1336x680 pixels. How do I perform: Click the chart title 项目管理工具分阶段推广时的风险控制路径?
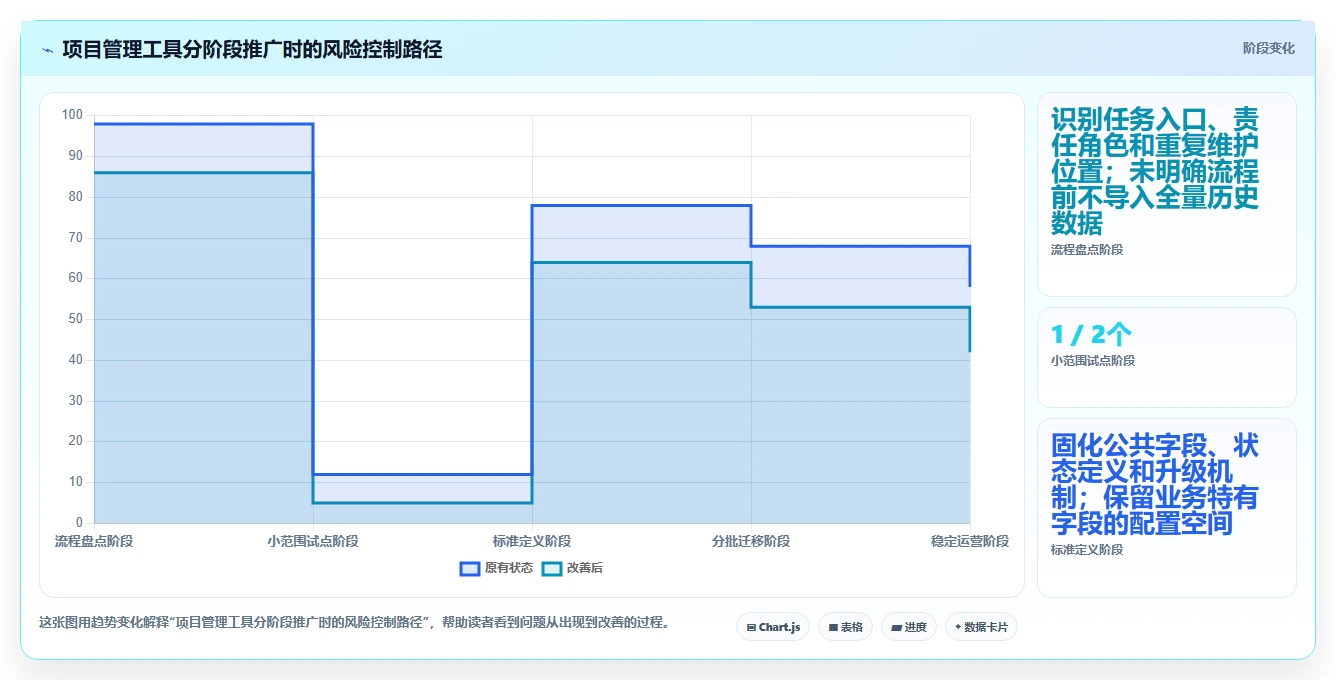tap(252, 49)
